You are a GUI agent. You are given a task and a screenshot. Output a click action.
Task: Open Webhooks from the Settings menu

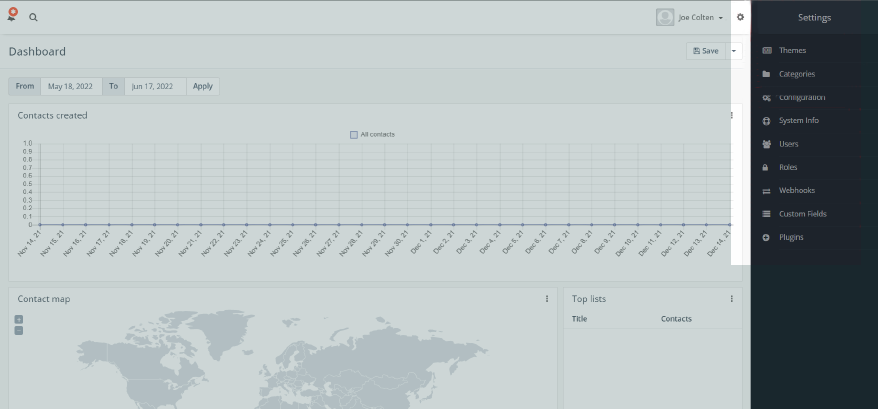pos(797,190)
